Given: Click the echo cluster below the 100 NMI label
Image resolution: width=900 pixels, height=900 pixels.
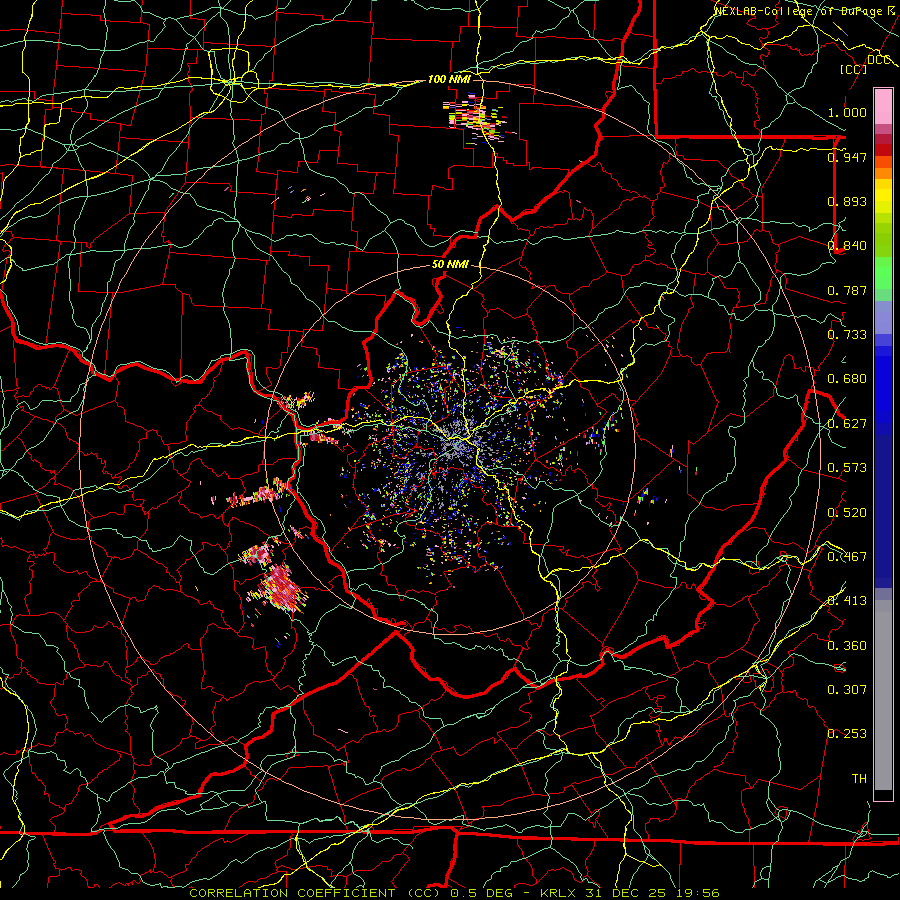Looking at the screenshot, I should 474,119.
